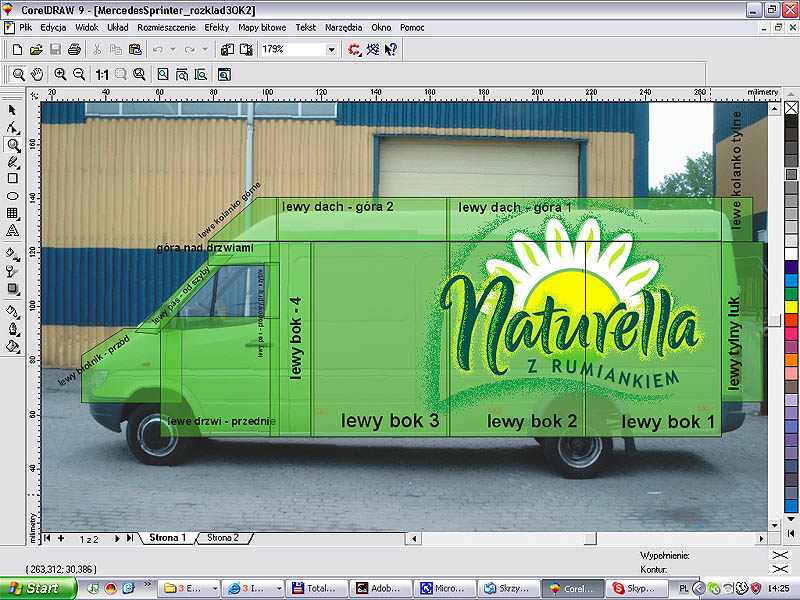Click the Zoom In magnifier
Image resolution: width=800 pixels, height=600 pixels.
(60, 74)
